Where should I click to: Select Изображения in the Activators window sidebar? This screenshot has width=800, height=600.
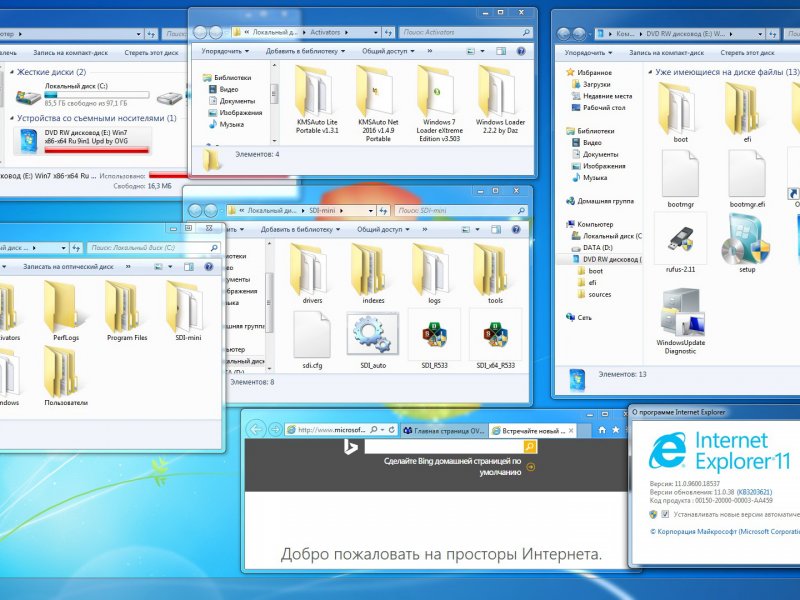tap(235, 113)
